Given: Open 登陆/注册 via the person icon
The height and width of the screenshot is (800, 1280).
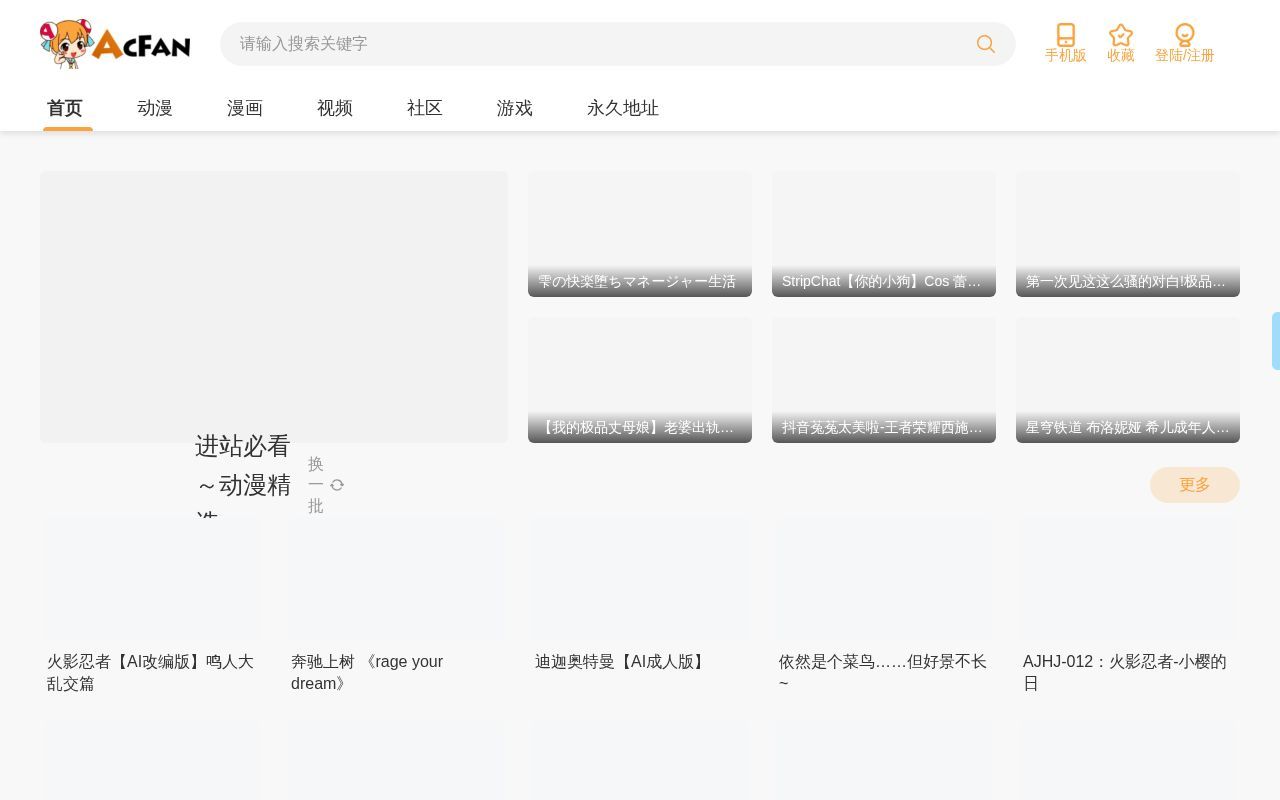Looking at the screenshot, I should 1185,35.
